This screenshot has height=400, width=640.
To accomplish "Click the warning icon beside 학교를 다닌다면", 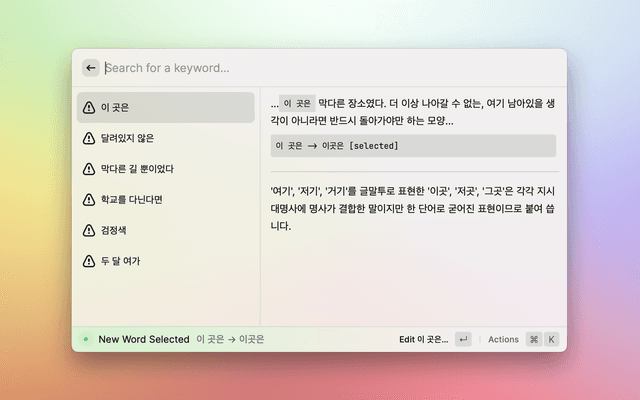I will click(89, 200).
